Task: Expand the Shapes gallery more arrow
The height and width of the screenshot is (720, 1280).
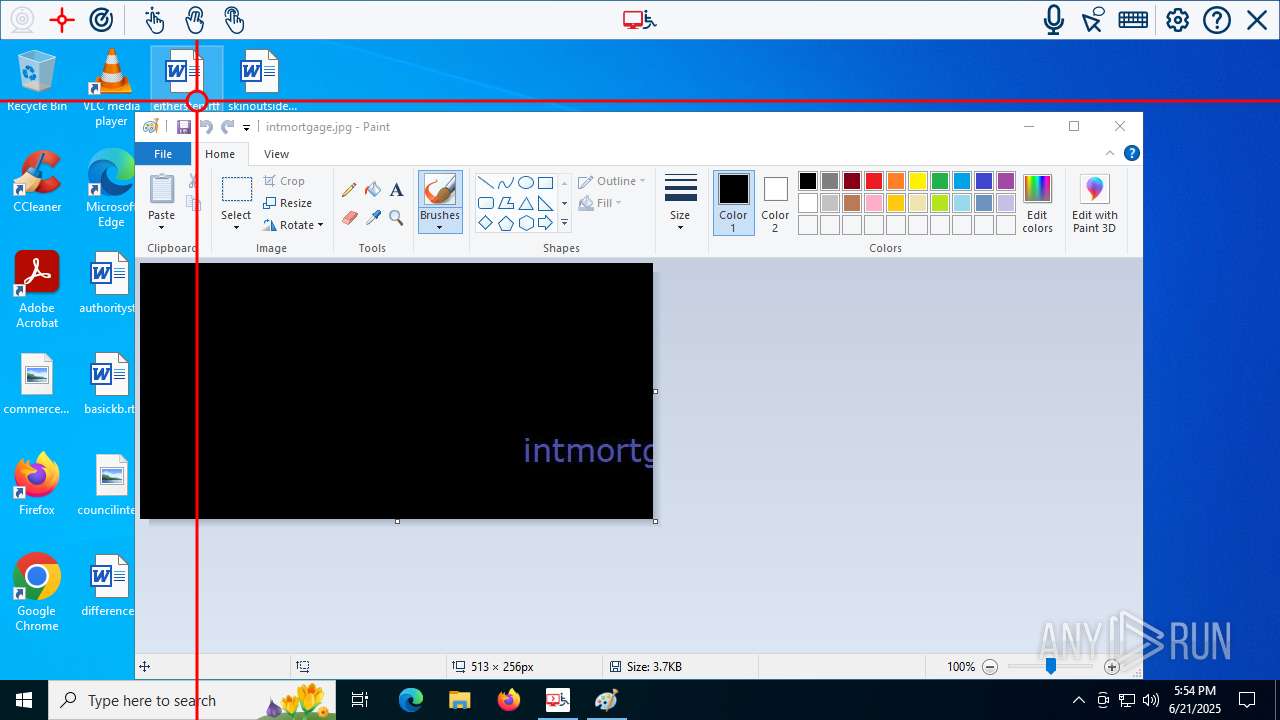Action: click(x=564, y=225)
